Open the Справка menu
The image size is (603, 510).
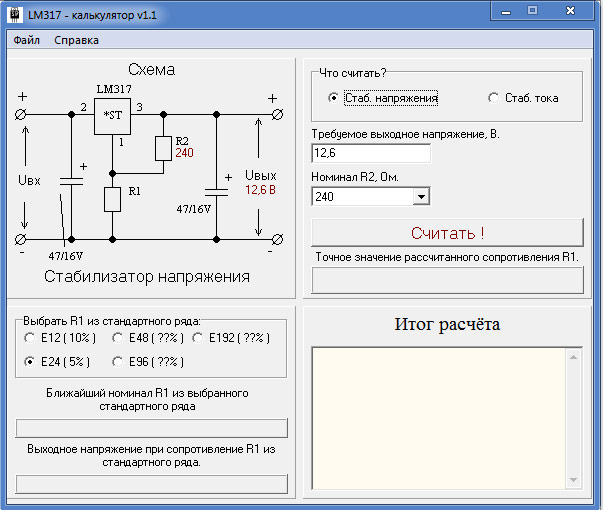(76, 41)
